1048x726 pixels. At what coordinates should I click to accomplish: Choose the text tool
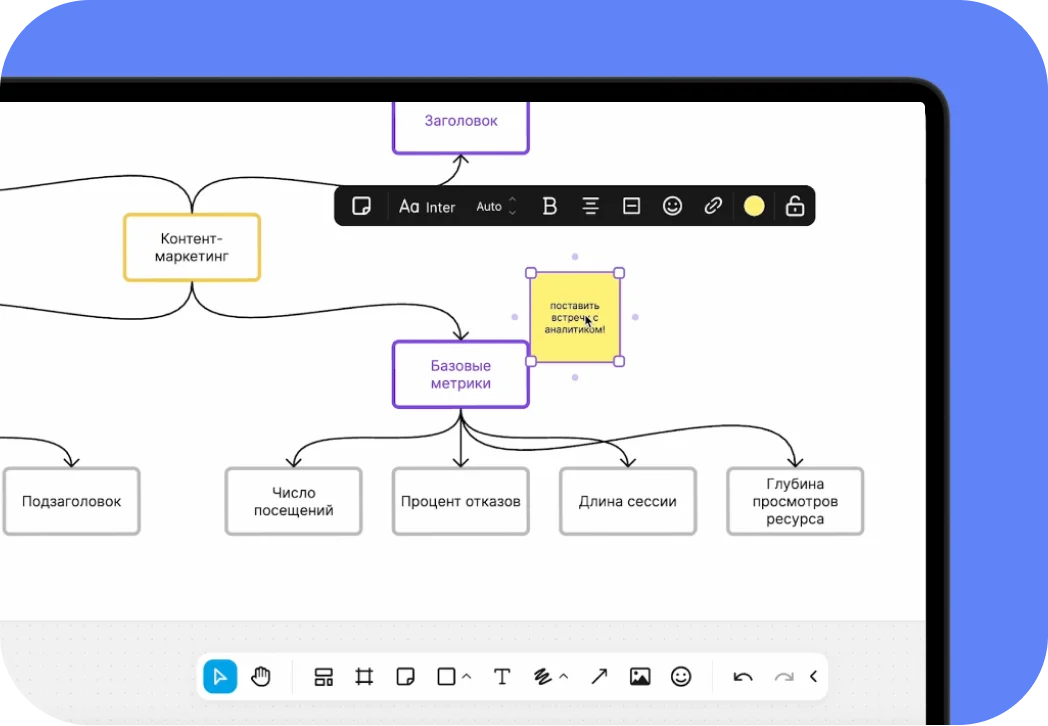tap(502, 677)
